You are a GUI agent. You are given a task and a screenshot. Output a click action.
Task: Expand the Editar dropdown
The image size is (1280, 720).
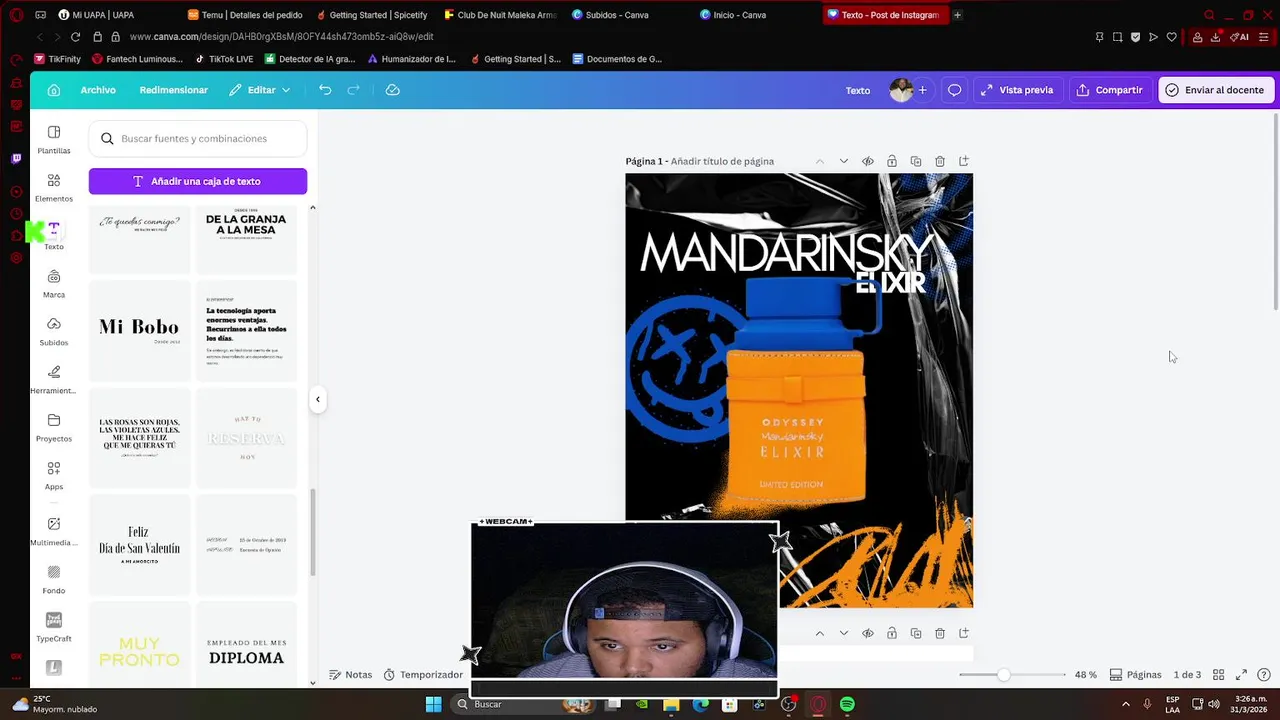(260, 90)
